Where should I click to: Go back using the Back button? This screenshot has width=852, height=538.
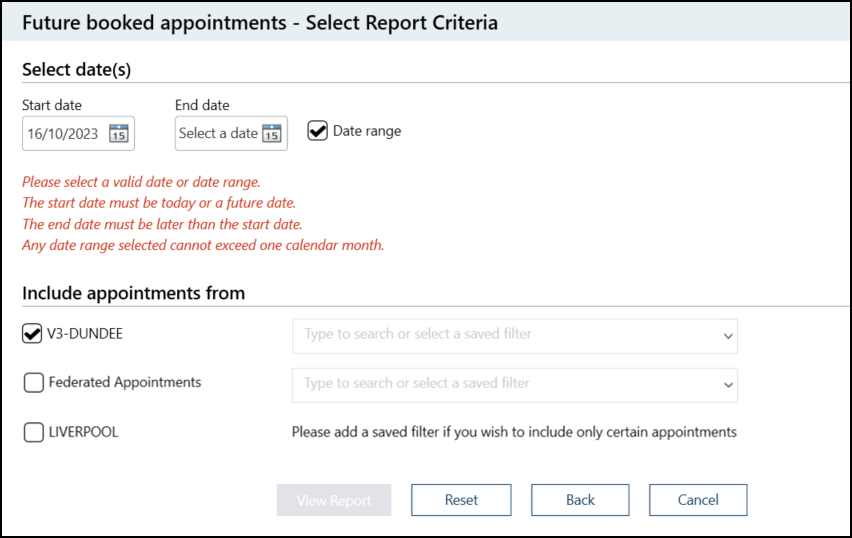click(580, 500)
